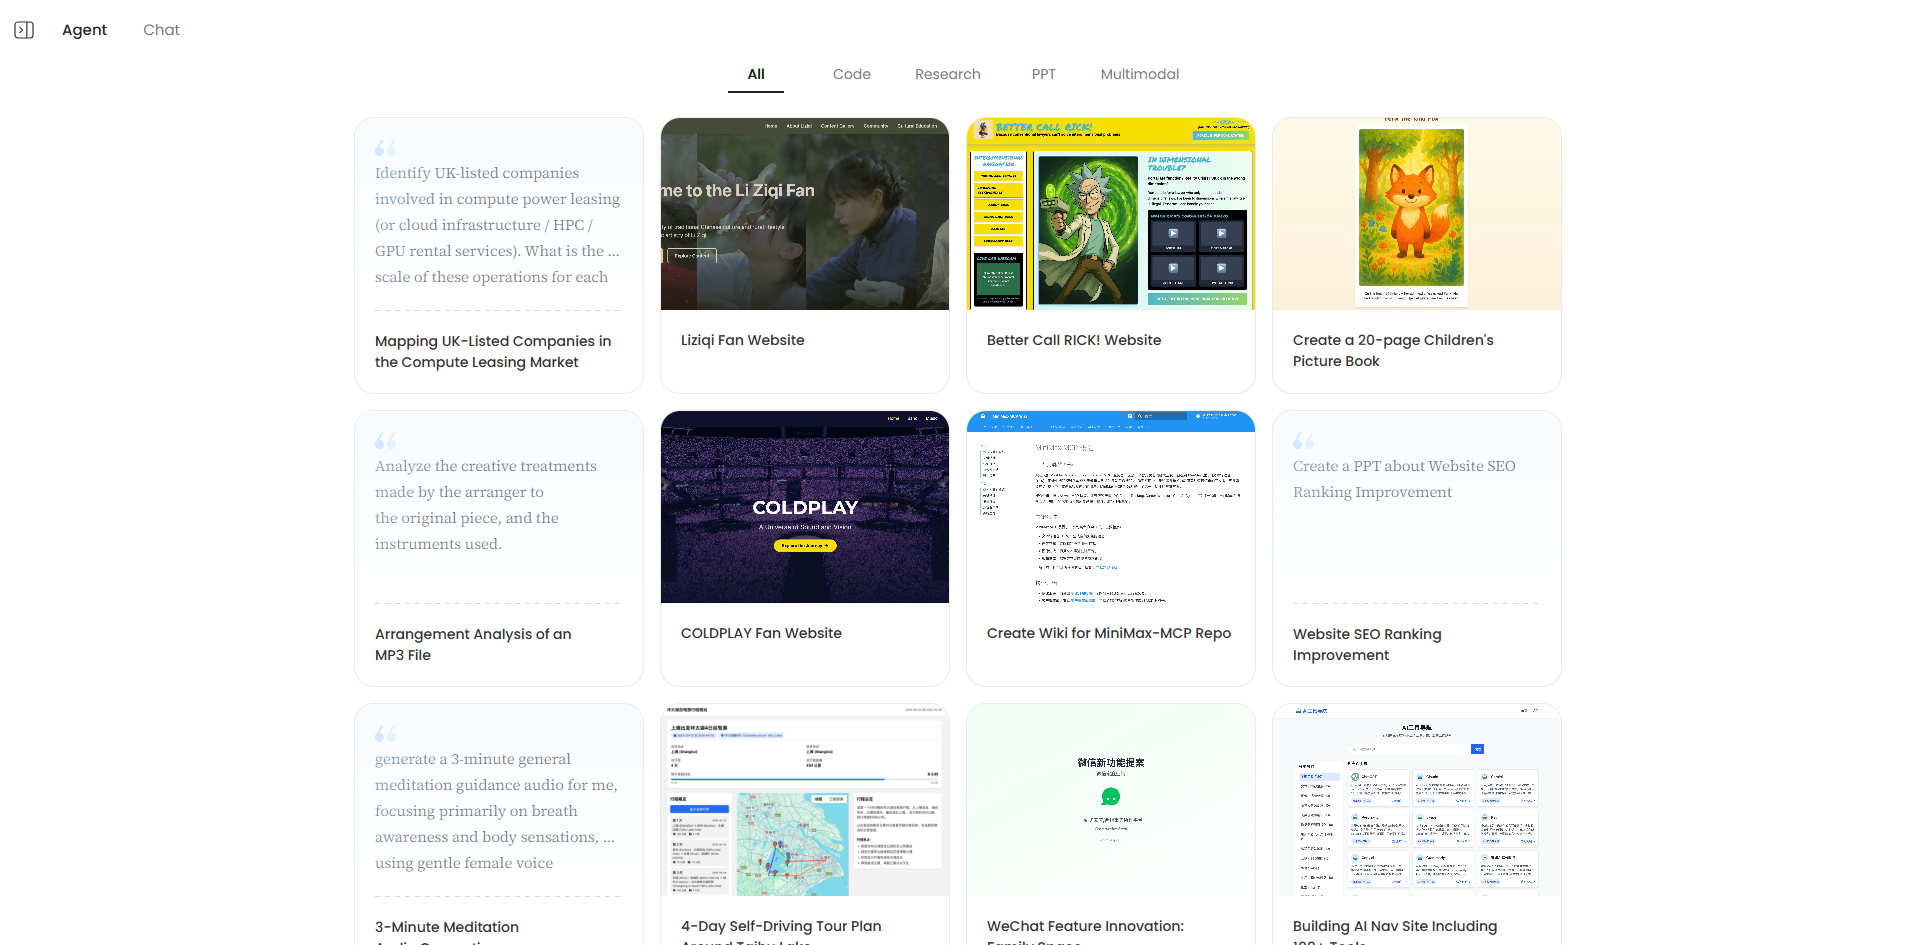The height and width of the screenshot is (945, 1920).
Task: Open the PPT category tab
Action: tap(1044, 74)
